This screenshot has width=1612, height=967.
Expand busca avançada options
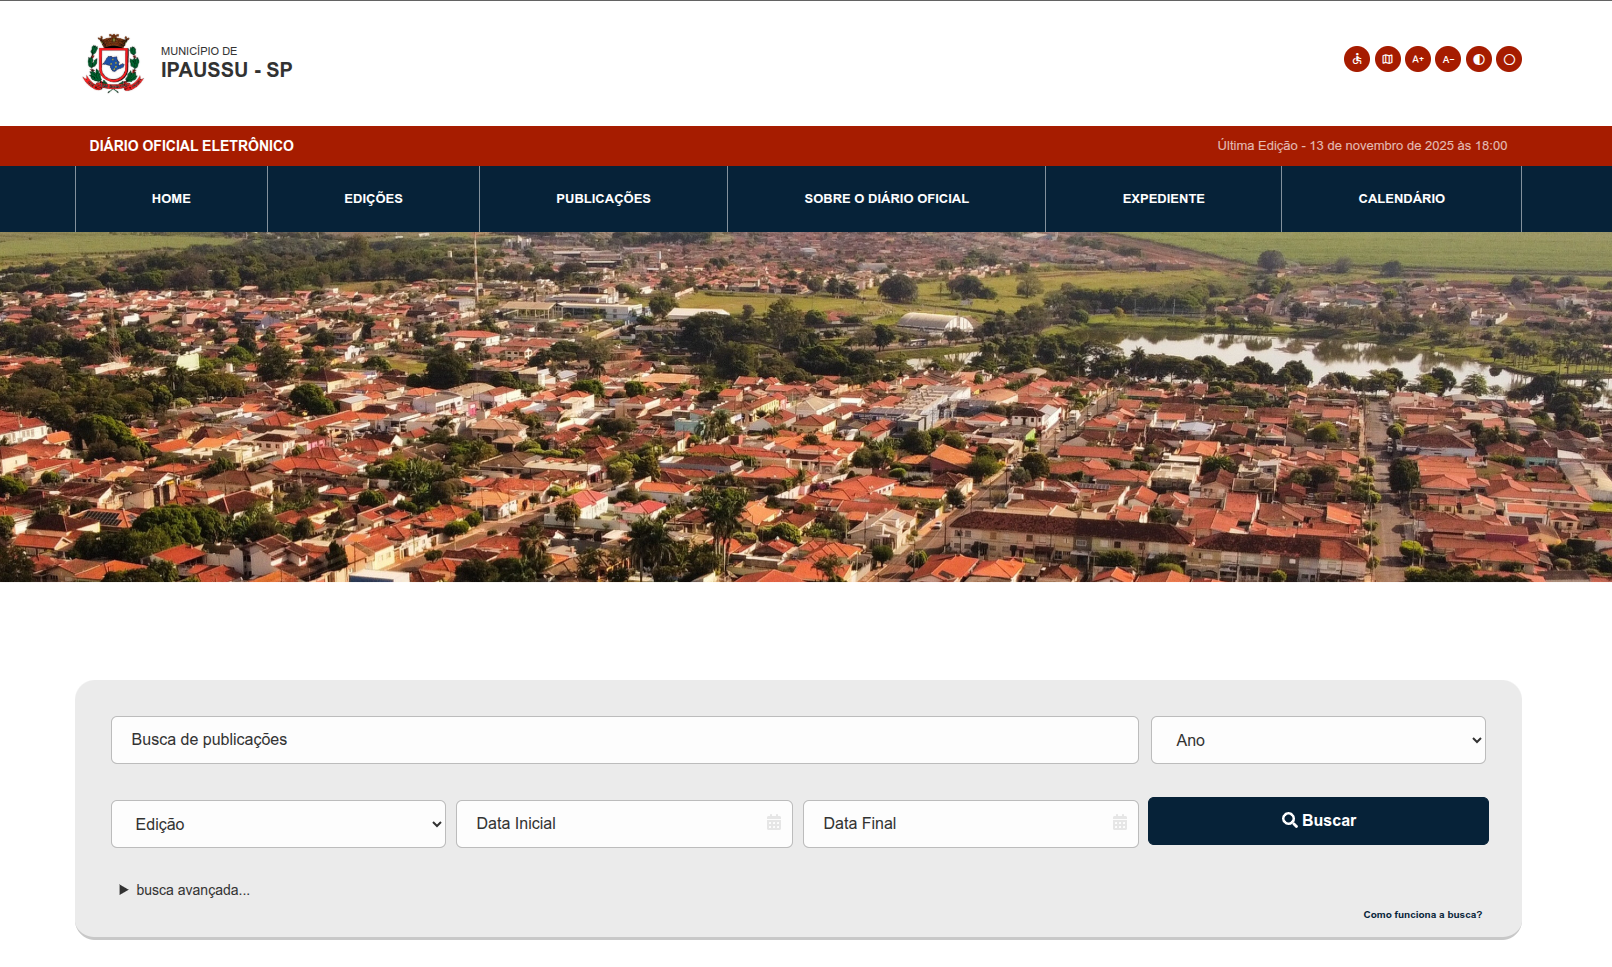click(184, 890)
